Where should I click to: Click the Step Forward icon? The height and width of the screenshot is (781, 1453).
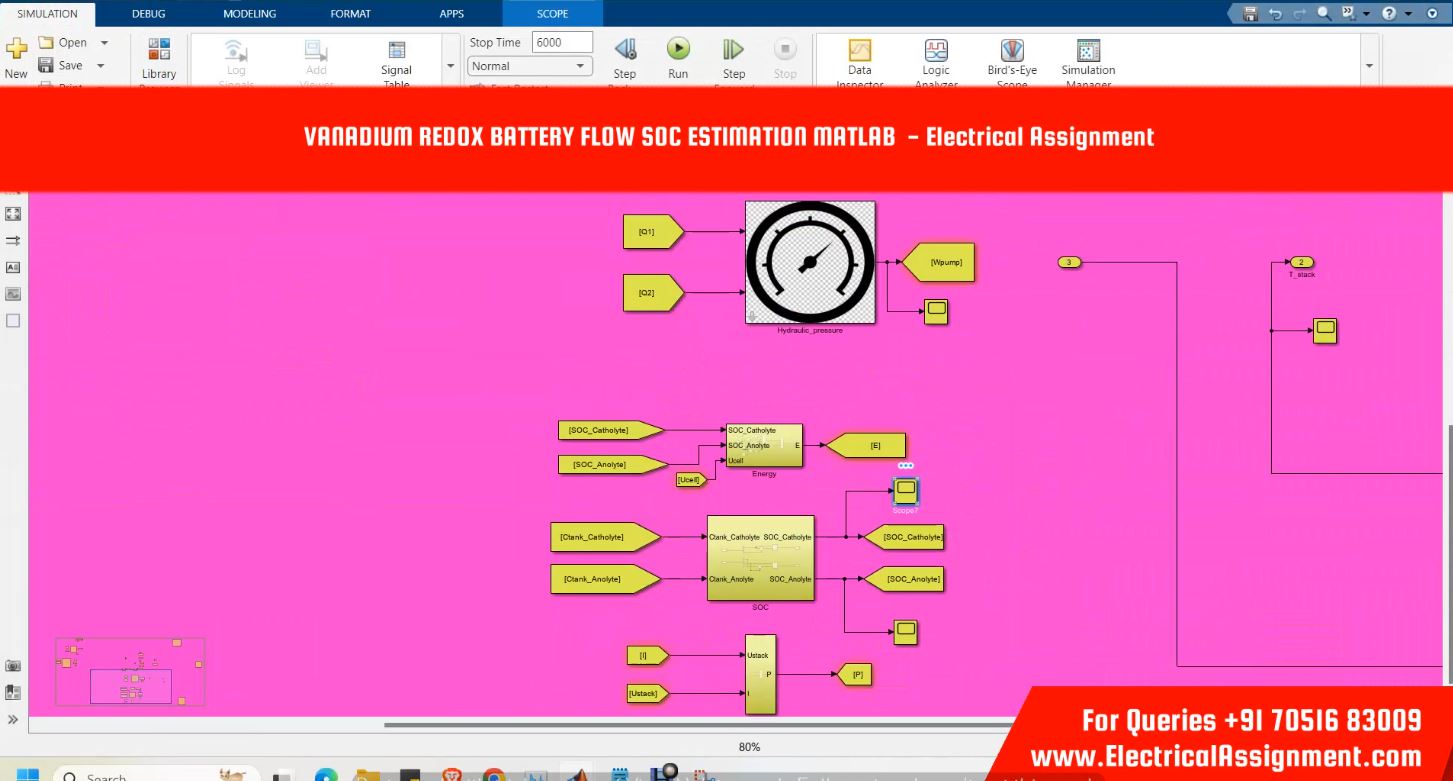click(x=733, y=50)
